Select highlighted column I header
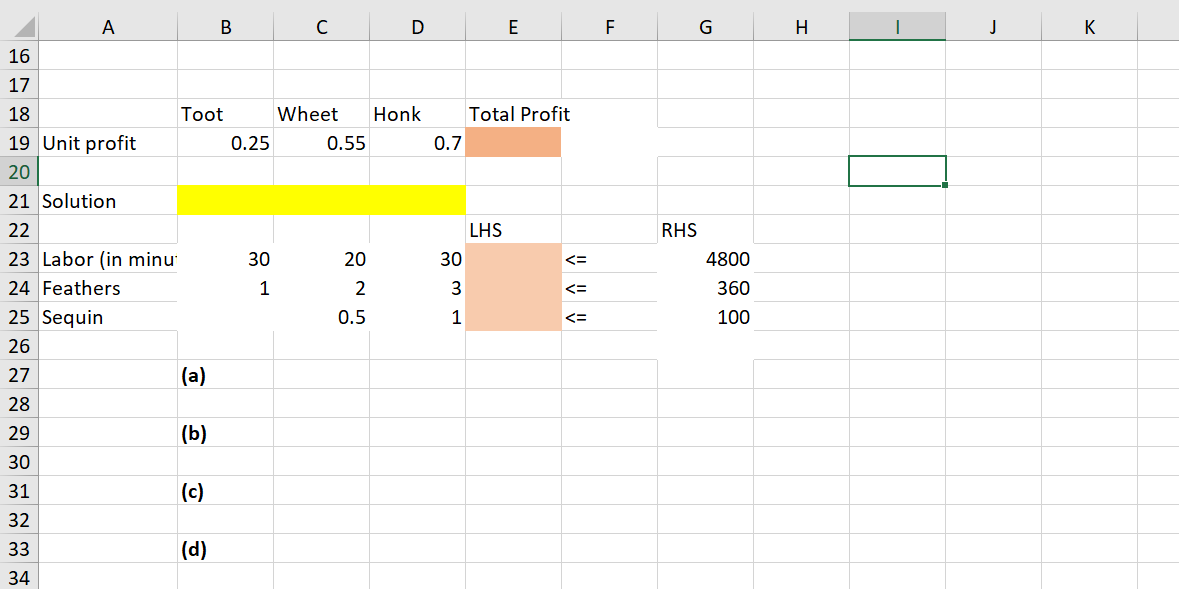1179x589 pixels. [x=897, y=27]
